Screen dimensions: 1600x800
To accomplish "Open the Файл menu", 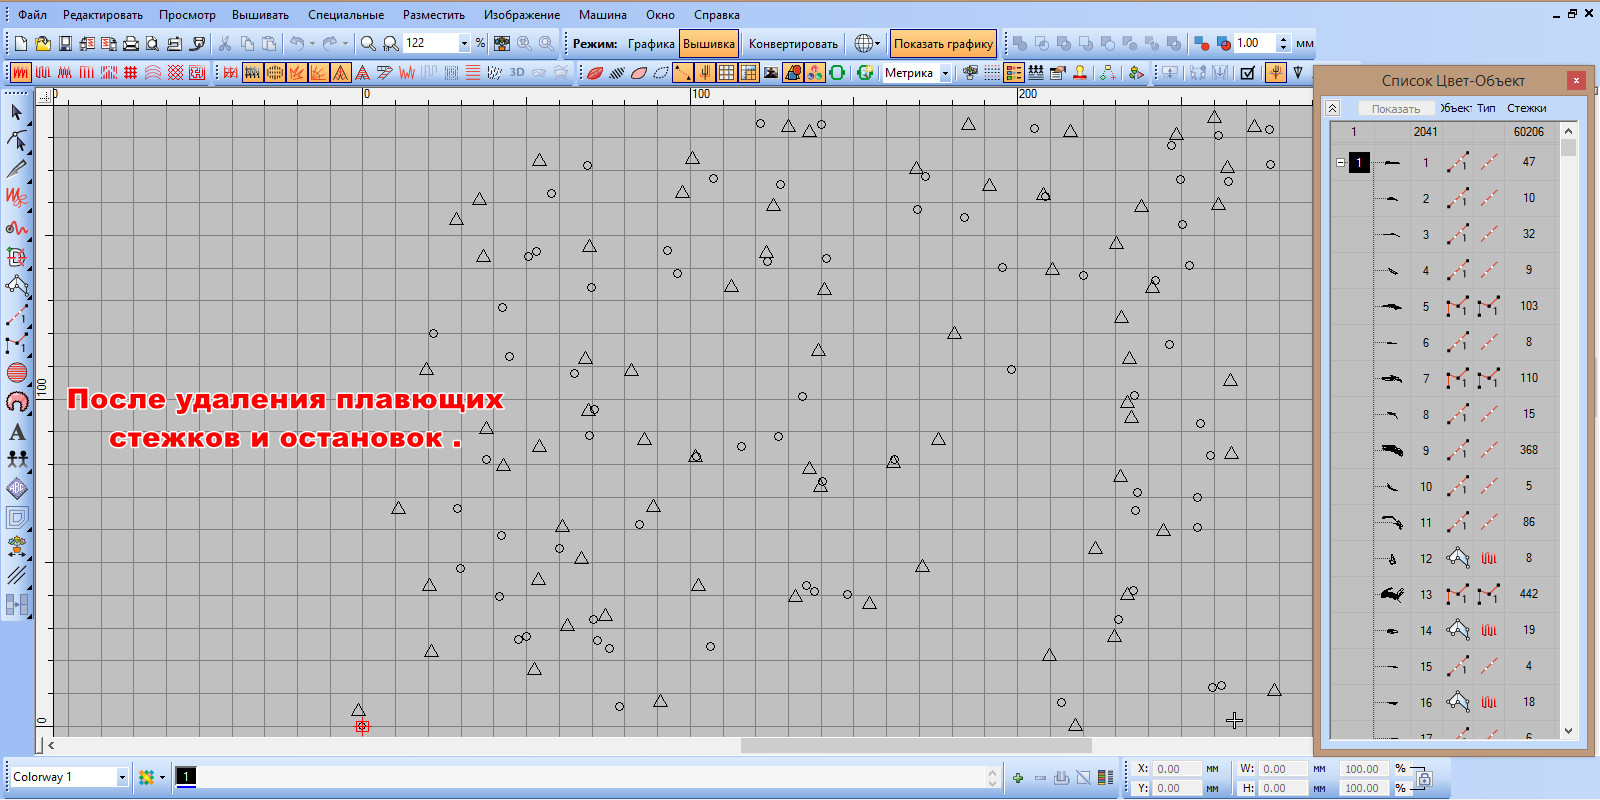I will (x=32, y=15).
